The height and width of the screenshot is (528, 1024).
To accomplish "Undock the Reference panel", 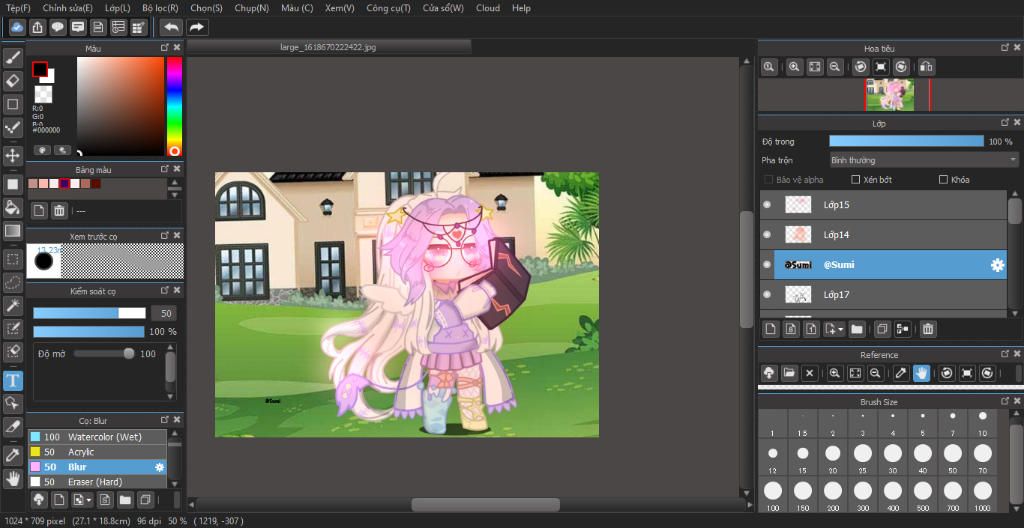I will (1004, 354).
